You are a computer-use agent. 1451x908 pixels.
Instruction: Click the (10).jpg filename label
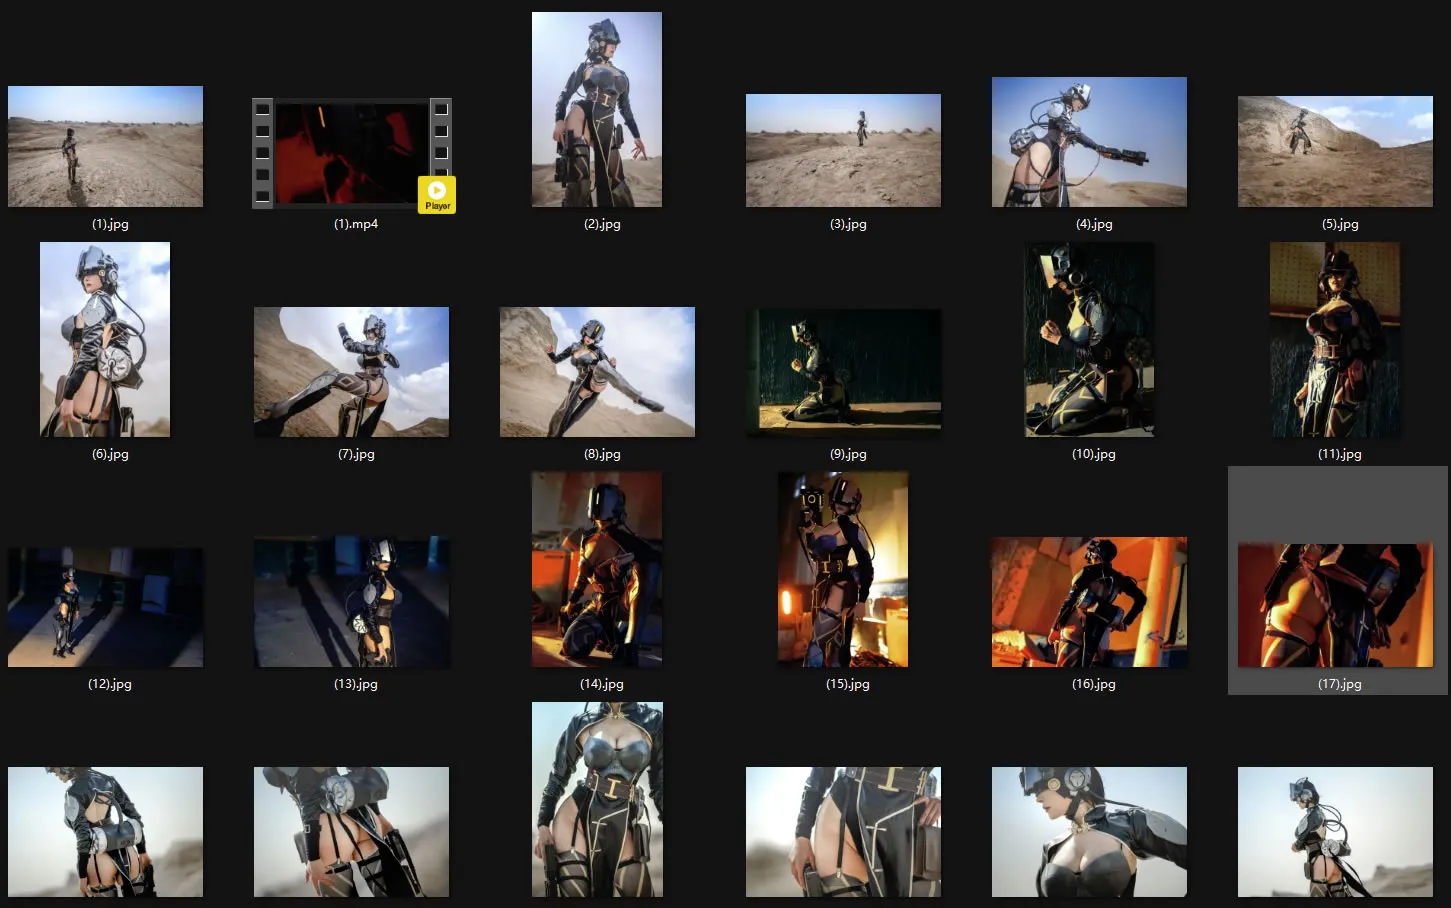(x=1094, y=454)
